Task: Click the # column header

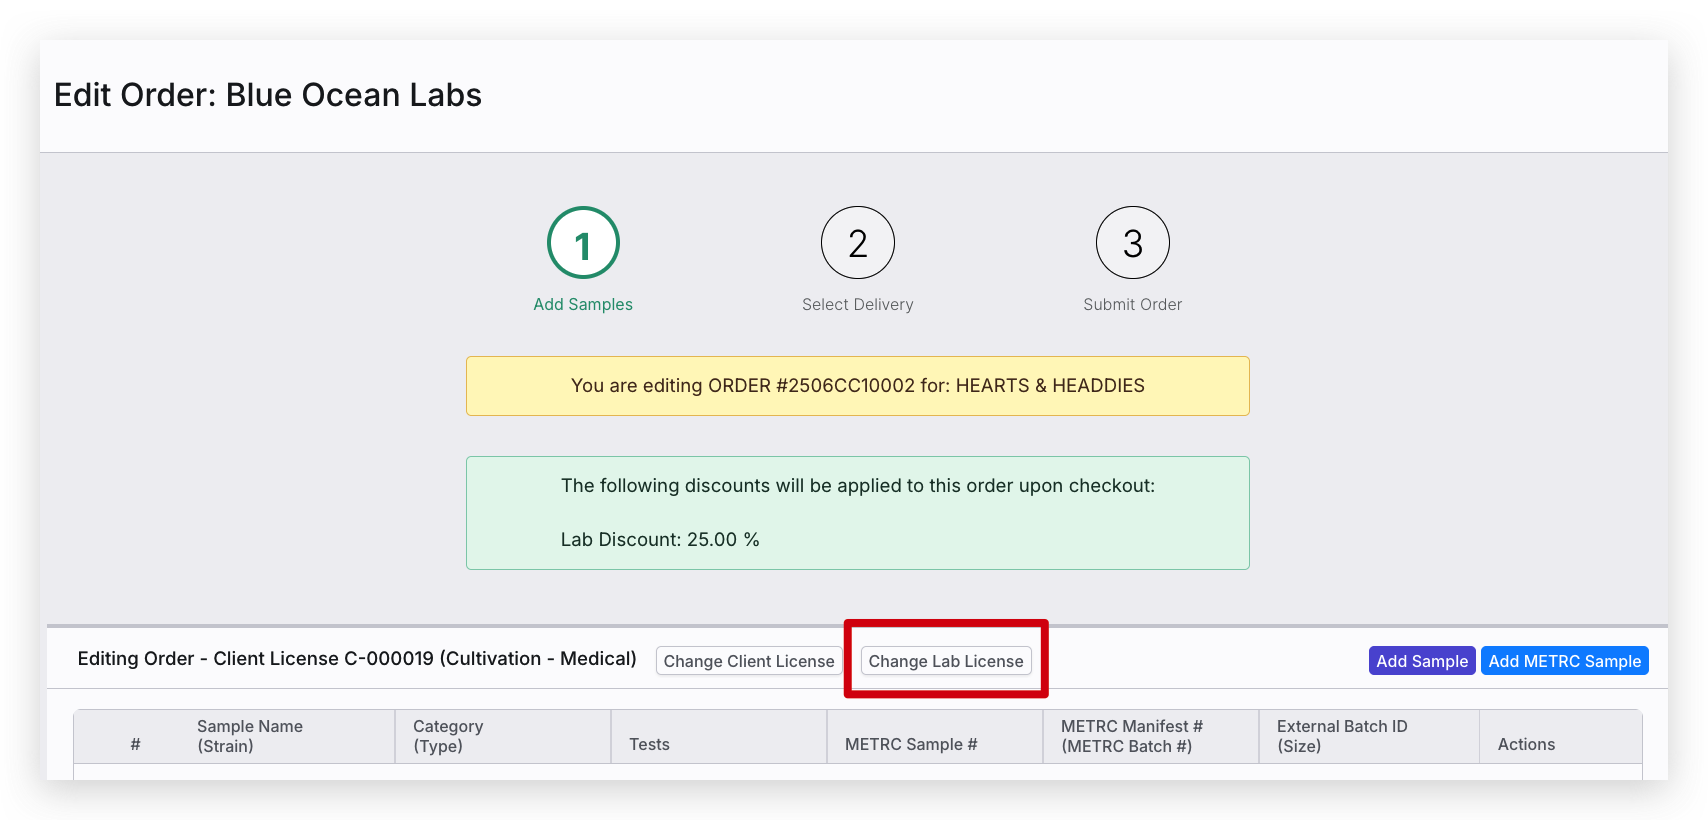Action: (x=135, y=744)
